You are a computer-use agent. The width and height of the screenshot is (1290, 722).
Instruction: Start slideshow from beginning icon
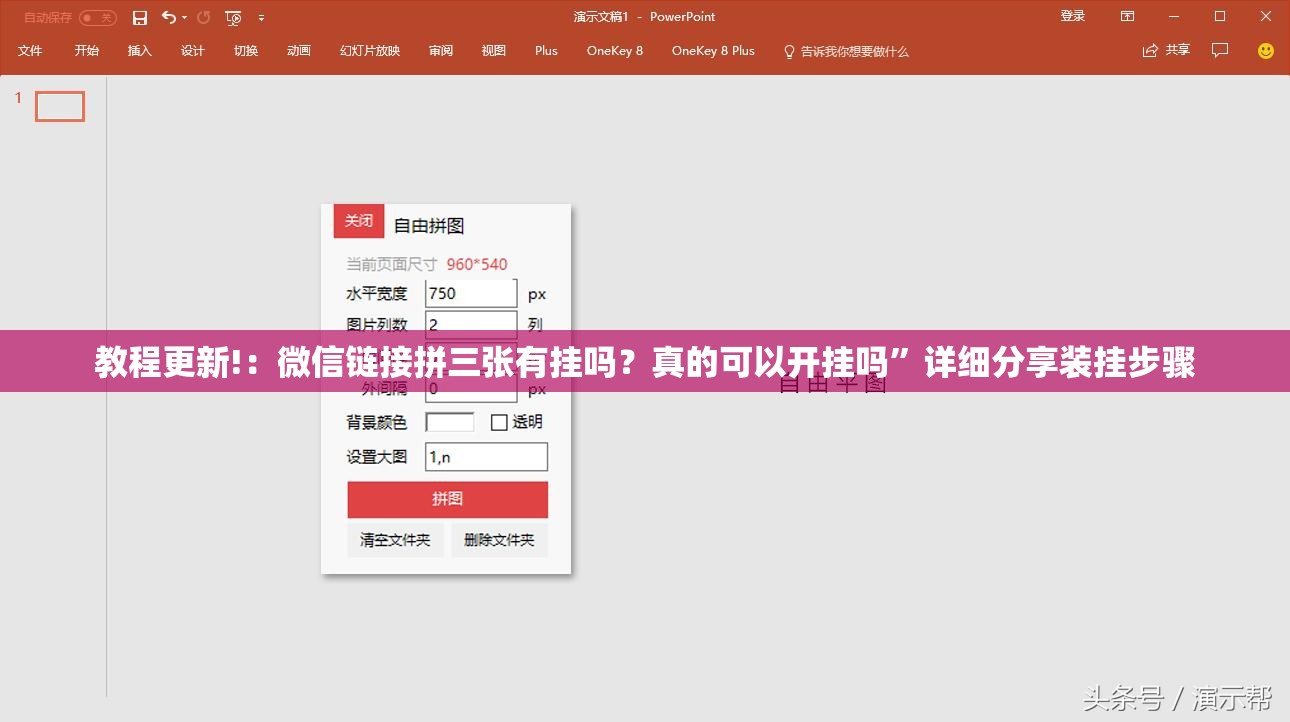click(234, 17)
